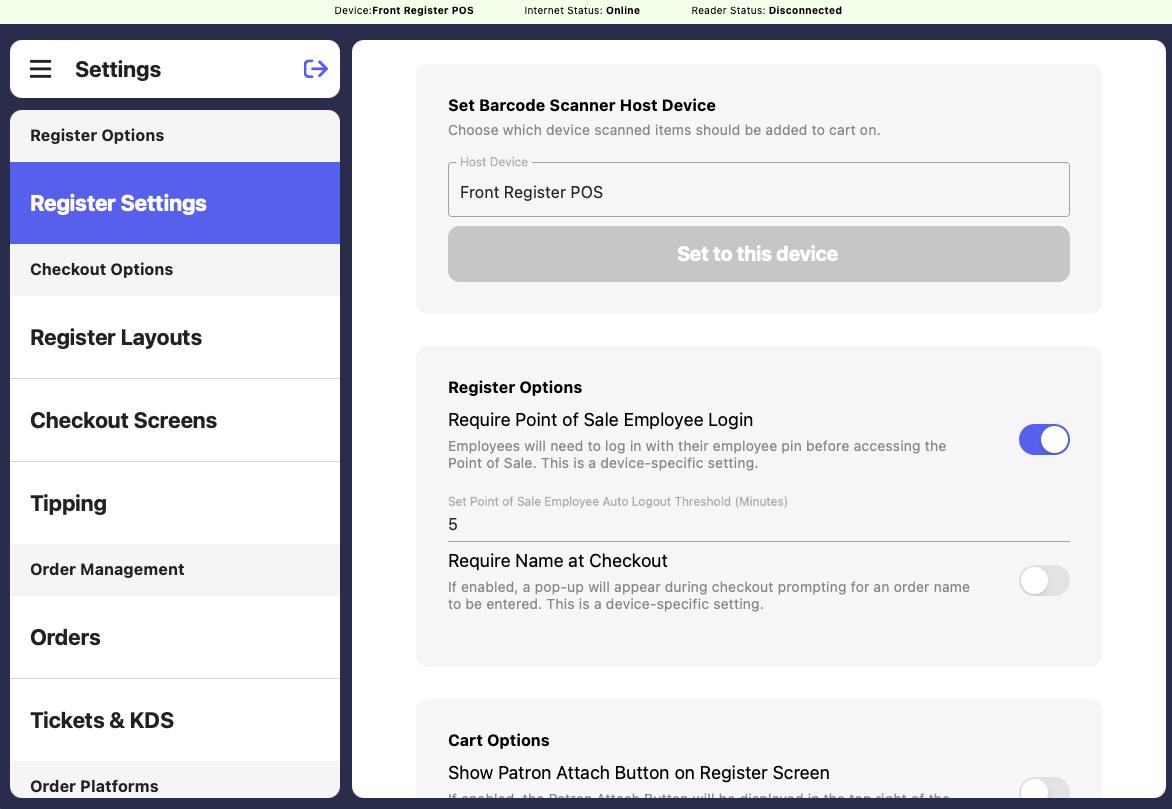
Task: Go to Checkout Screens settings
Action: point(175,420)
